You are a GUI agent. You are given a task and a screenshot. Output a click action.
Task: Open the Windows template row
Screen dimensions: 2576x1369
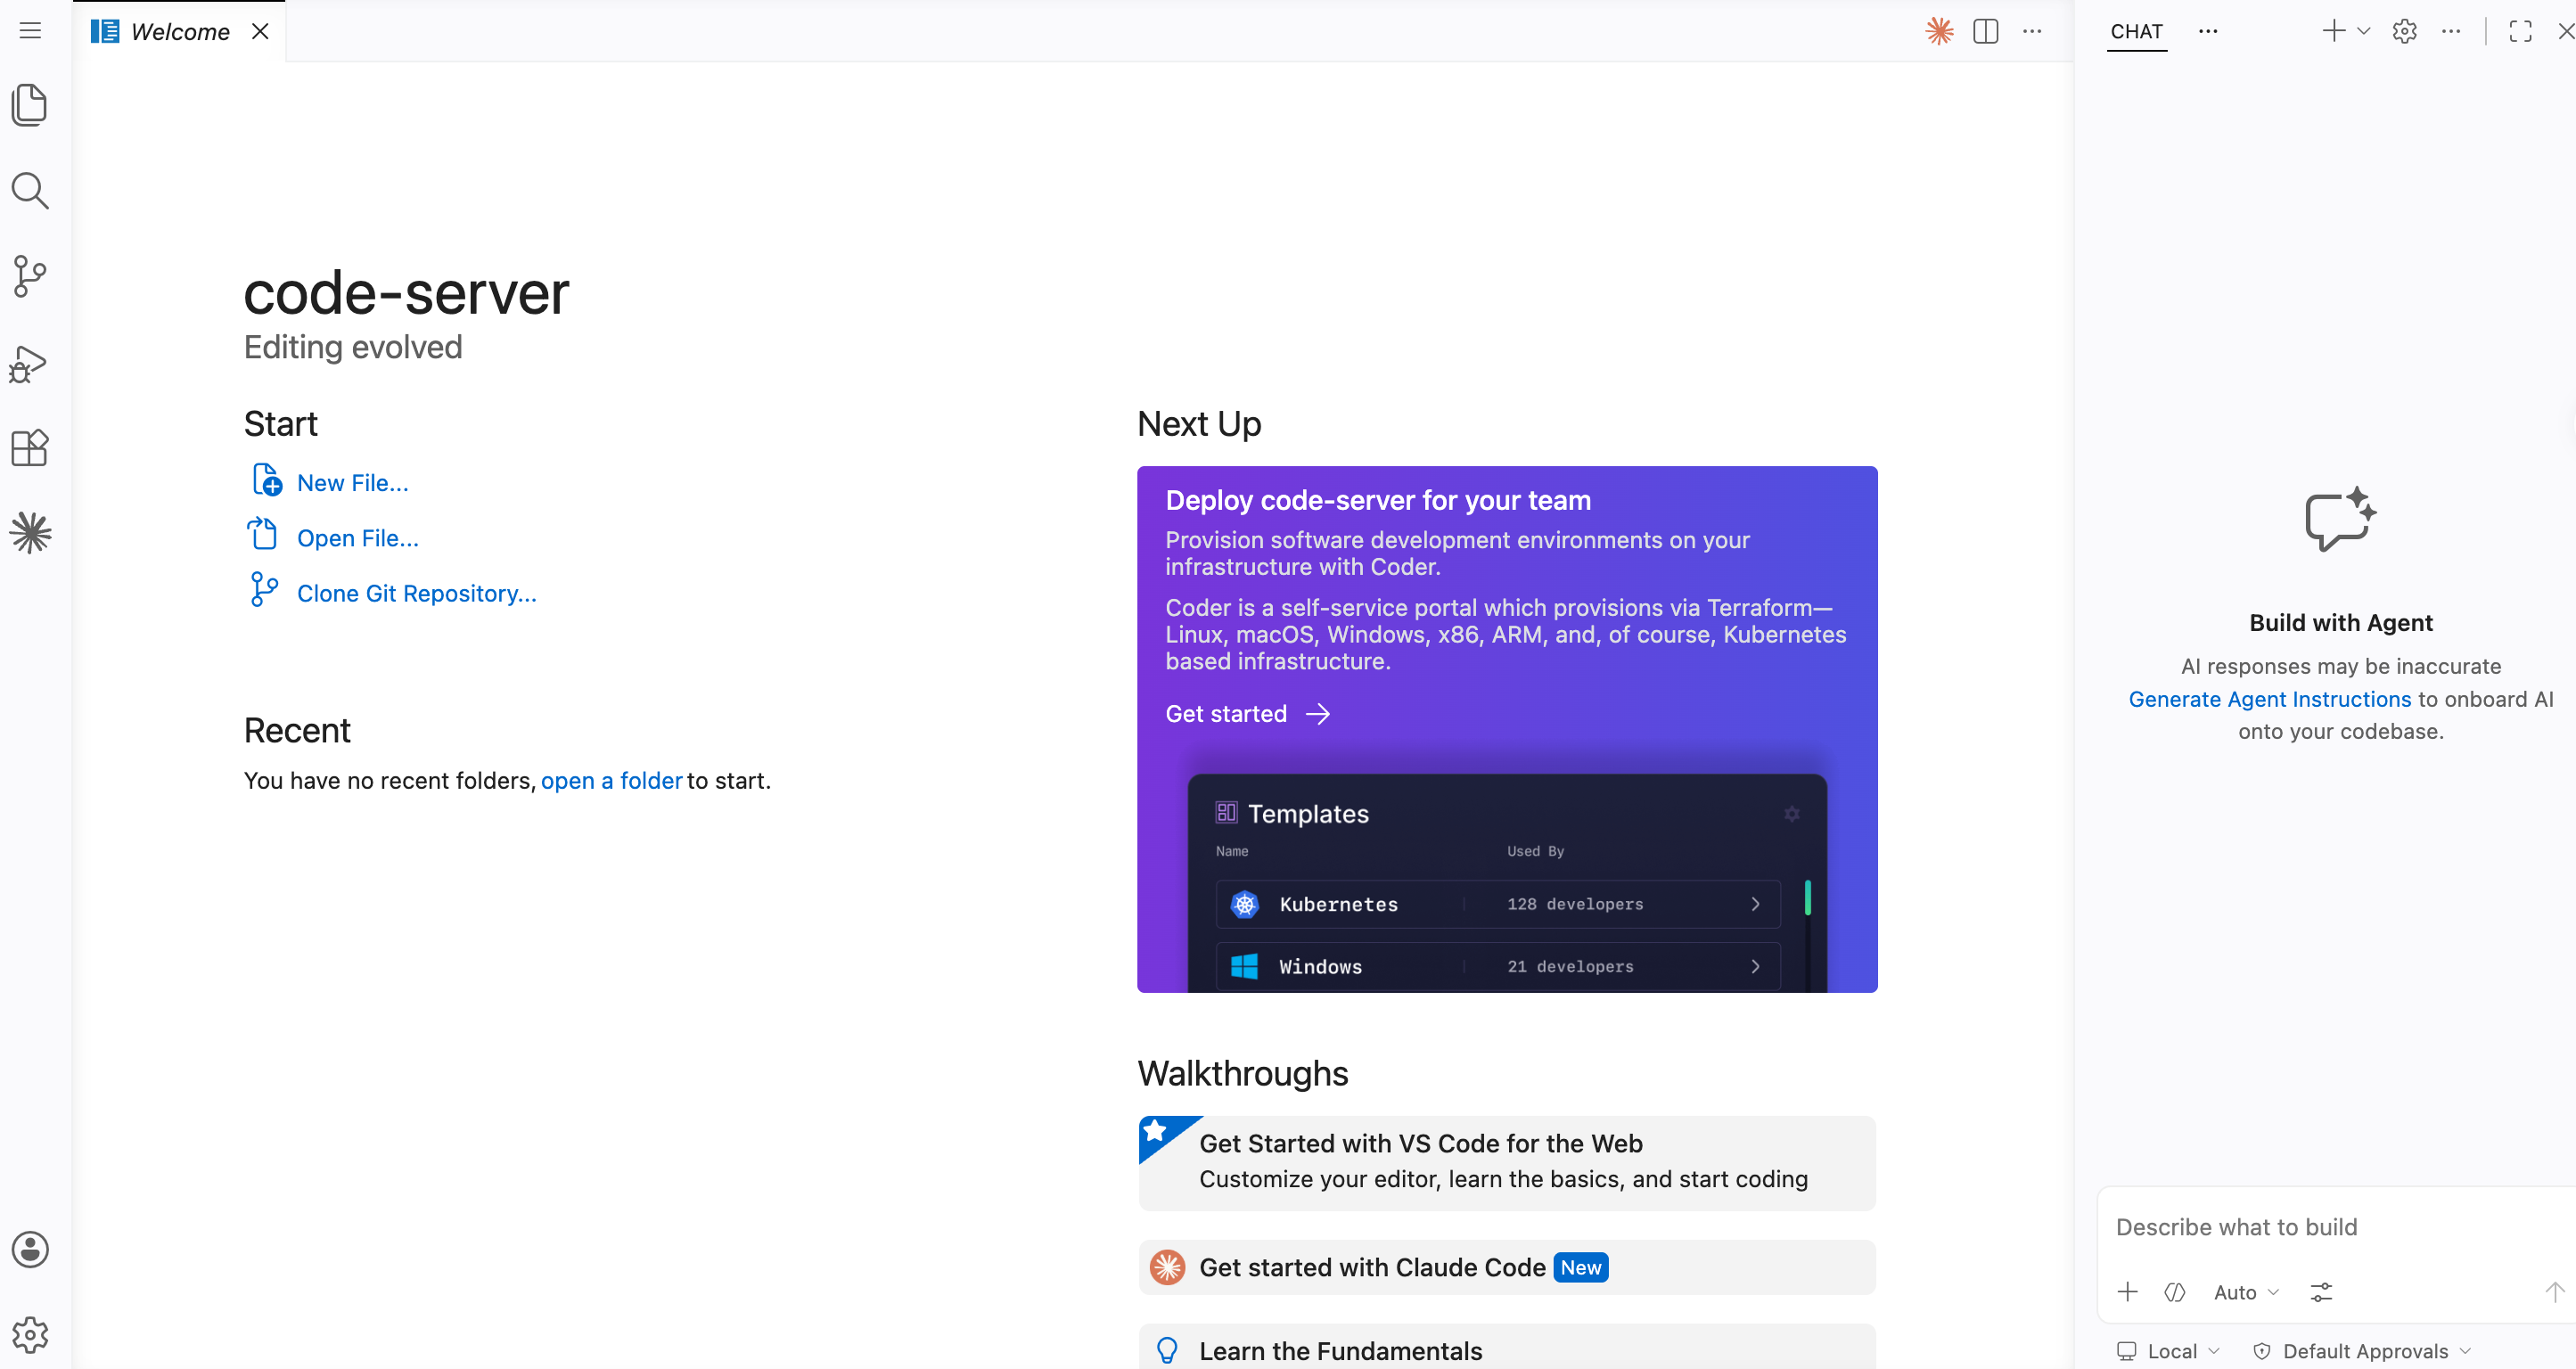(x=1498, y=966)
